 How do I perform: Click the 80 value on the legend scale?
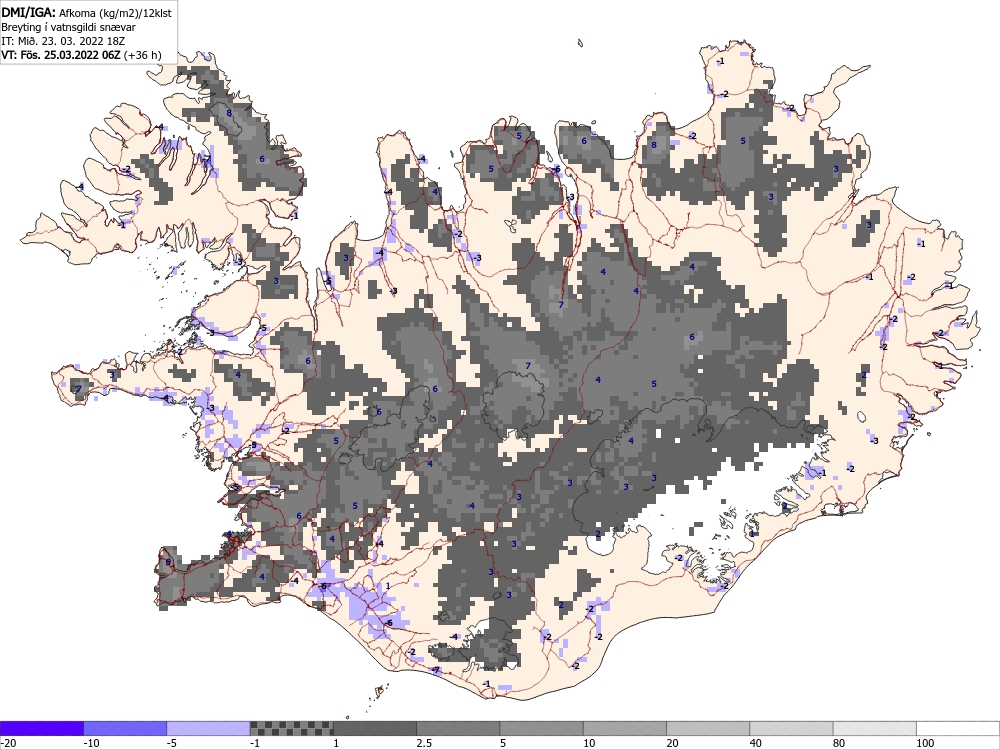coord(840,743)
